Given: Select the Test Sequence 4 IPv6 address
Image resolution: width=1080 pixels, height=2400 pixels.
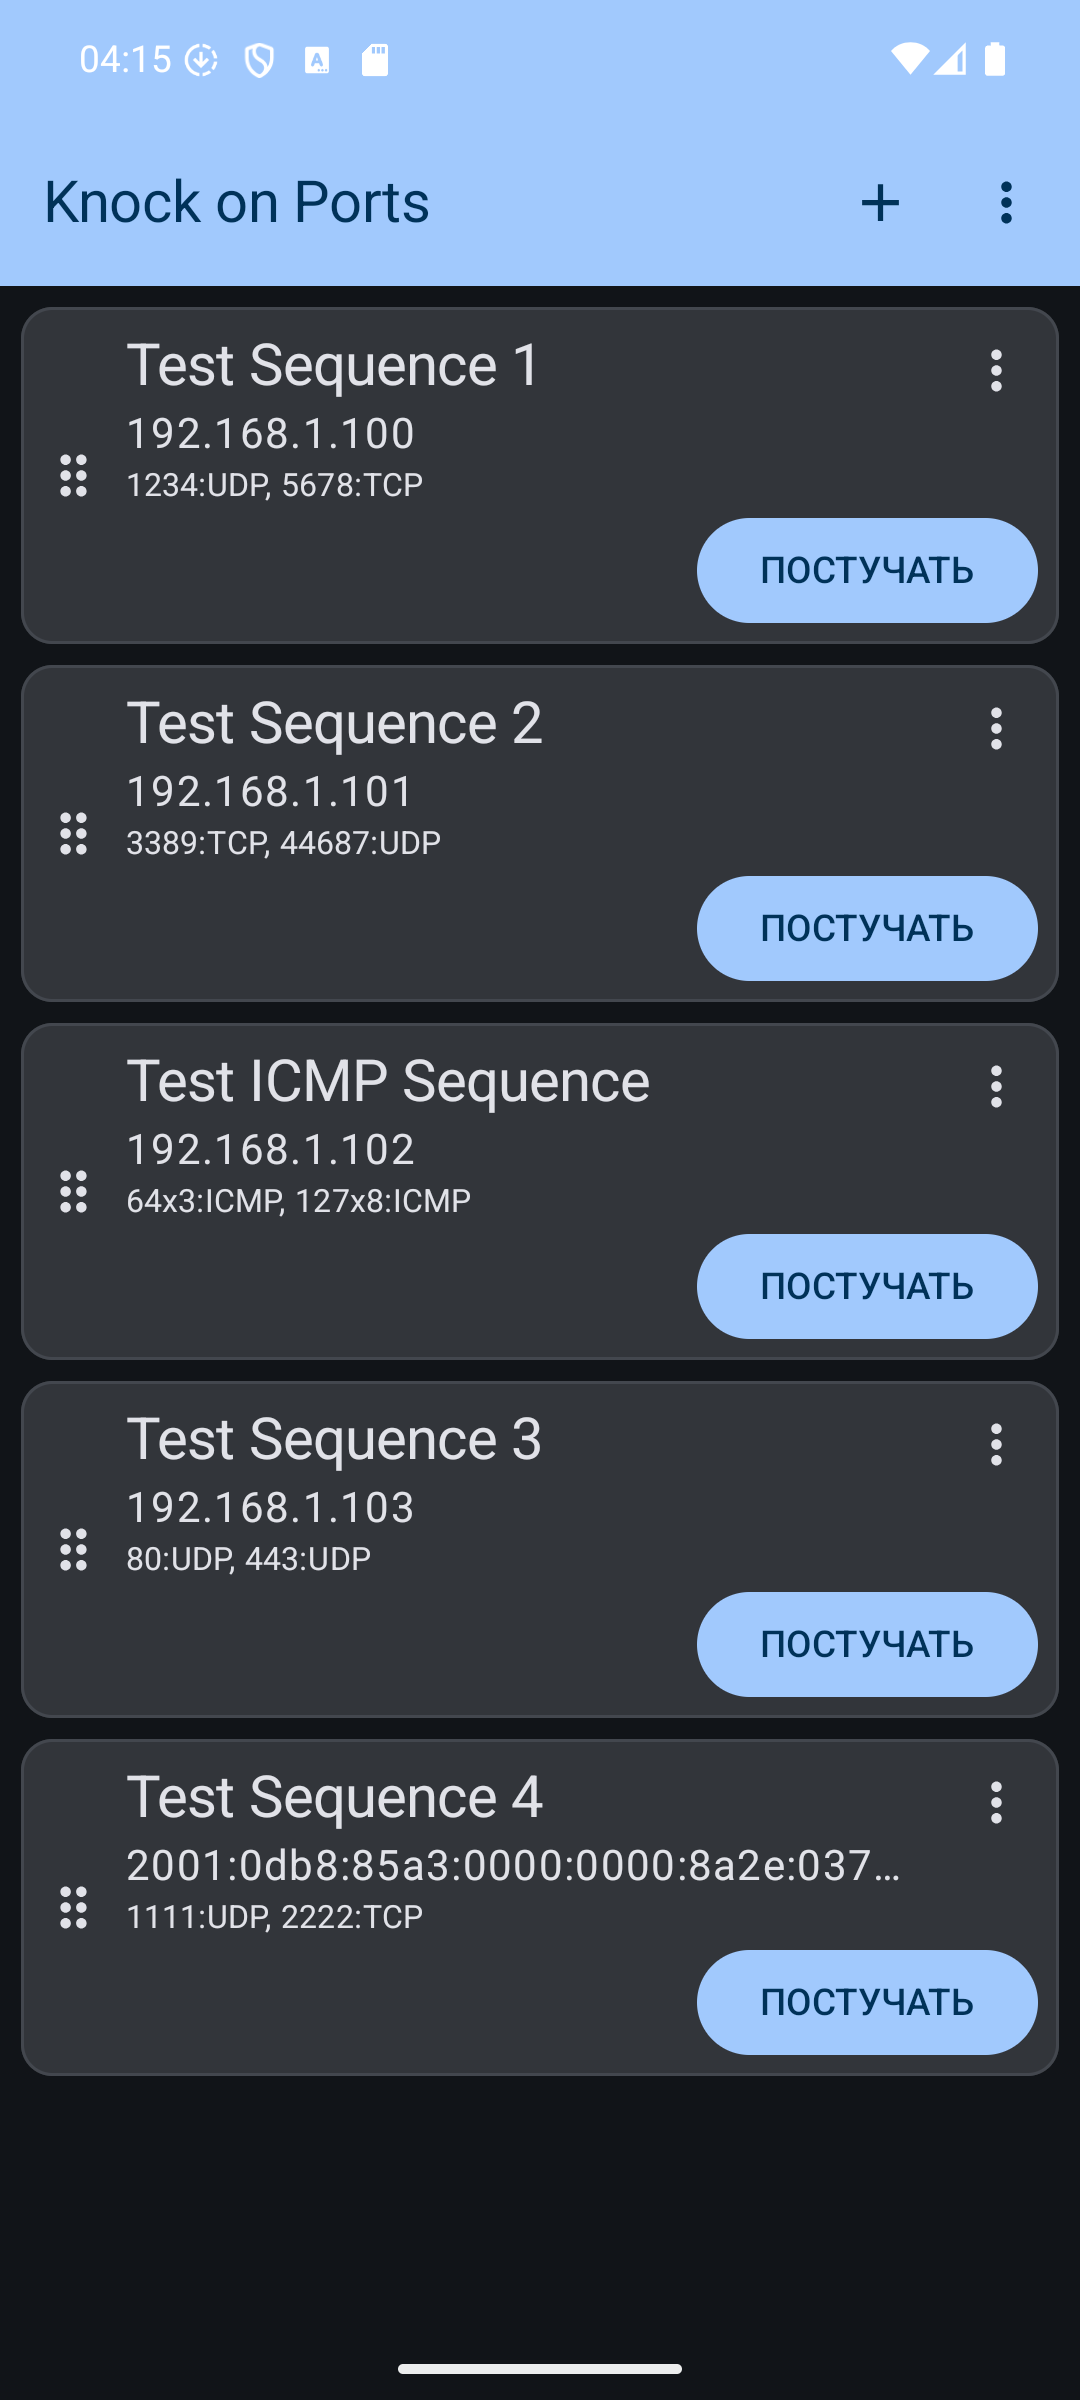Looking at the screenshot, I should pyautogui.click(x=513, y=1866).
